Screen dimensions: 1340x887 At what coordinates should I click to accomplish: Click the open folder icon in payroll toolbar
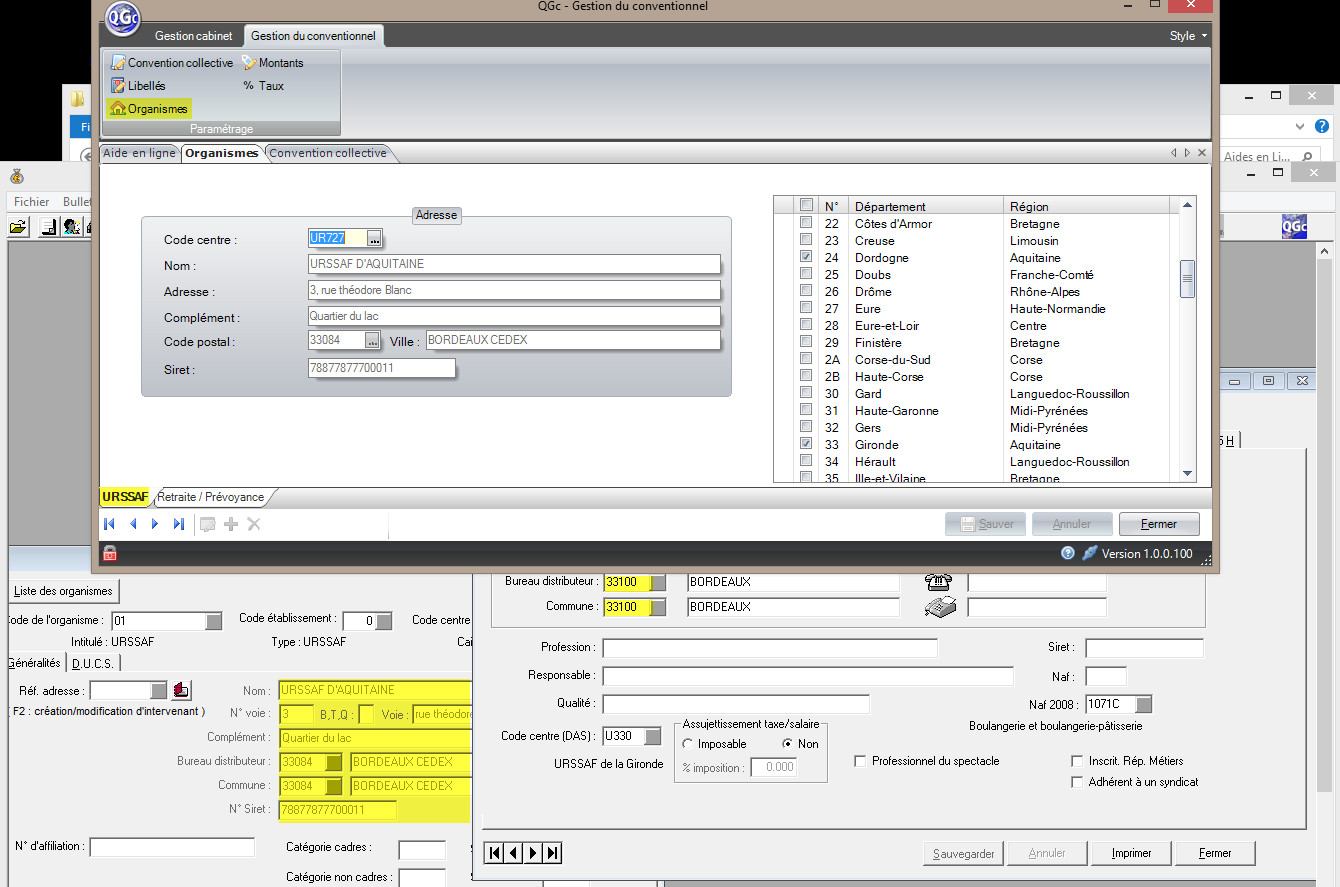pos(18,227)
